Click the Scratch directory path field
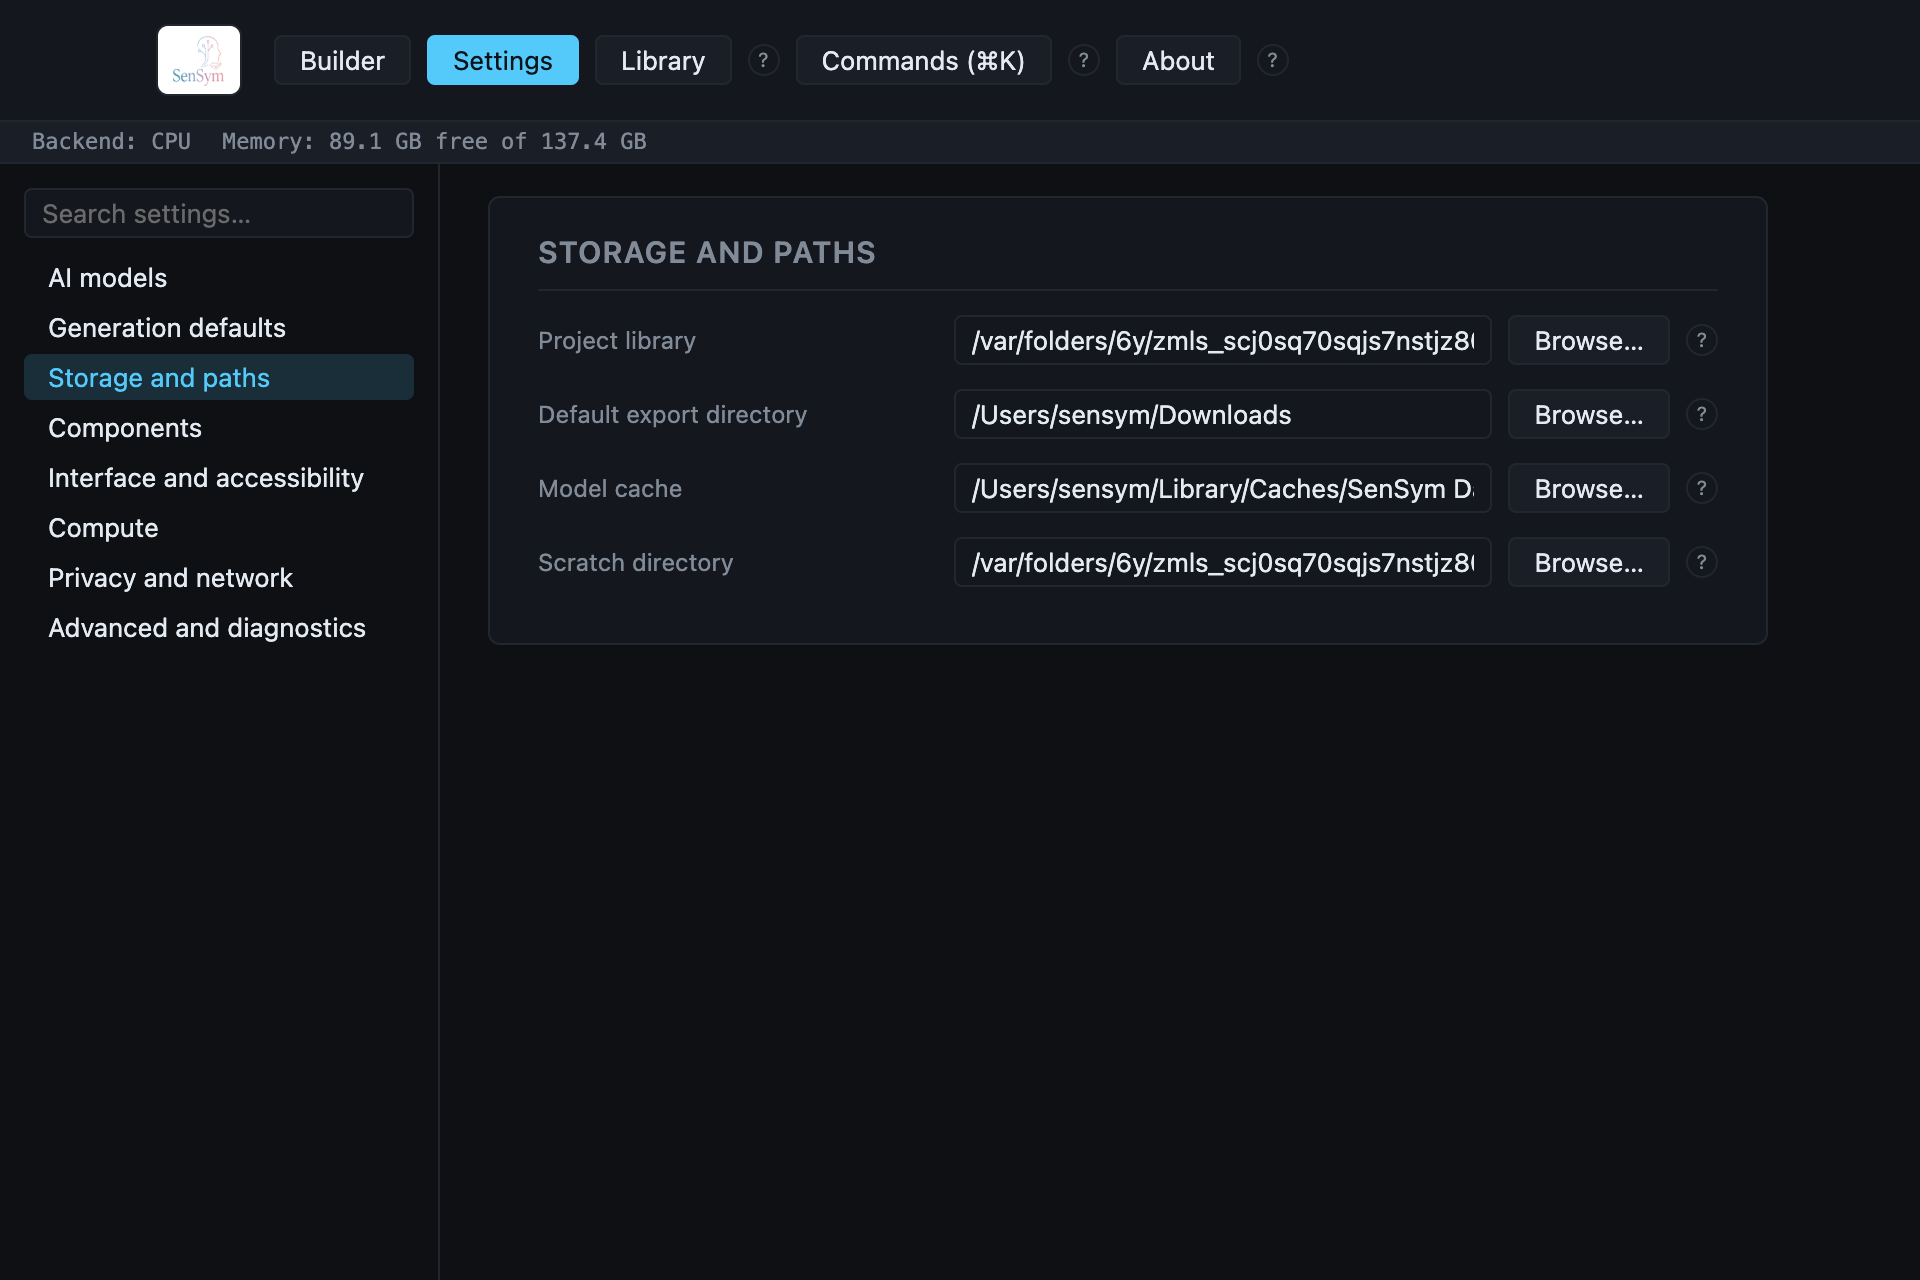 click(1222, 562)
